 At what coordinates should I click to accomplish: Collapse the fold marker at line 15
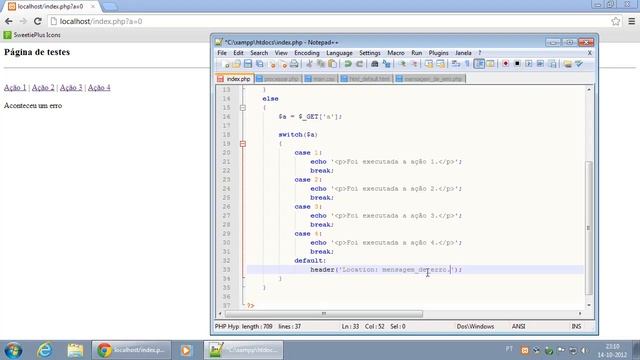click(243, 108)
